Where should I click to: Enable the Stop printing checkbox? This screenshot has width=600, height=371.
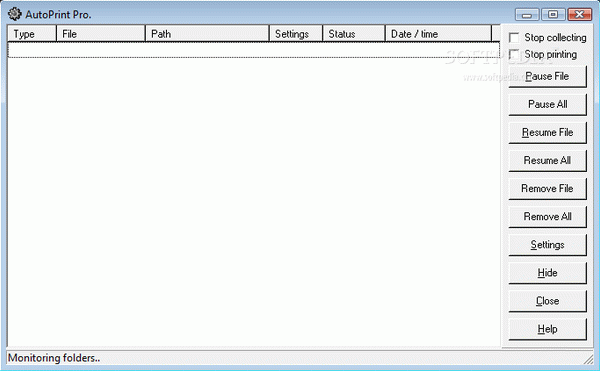(x=514, y=54)
